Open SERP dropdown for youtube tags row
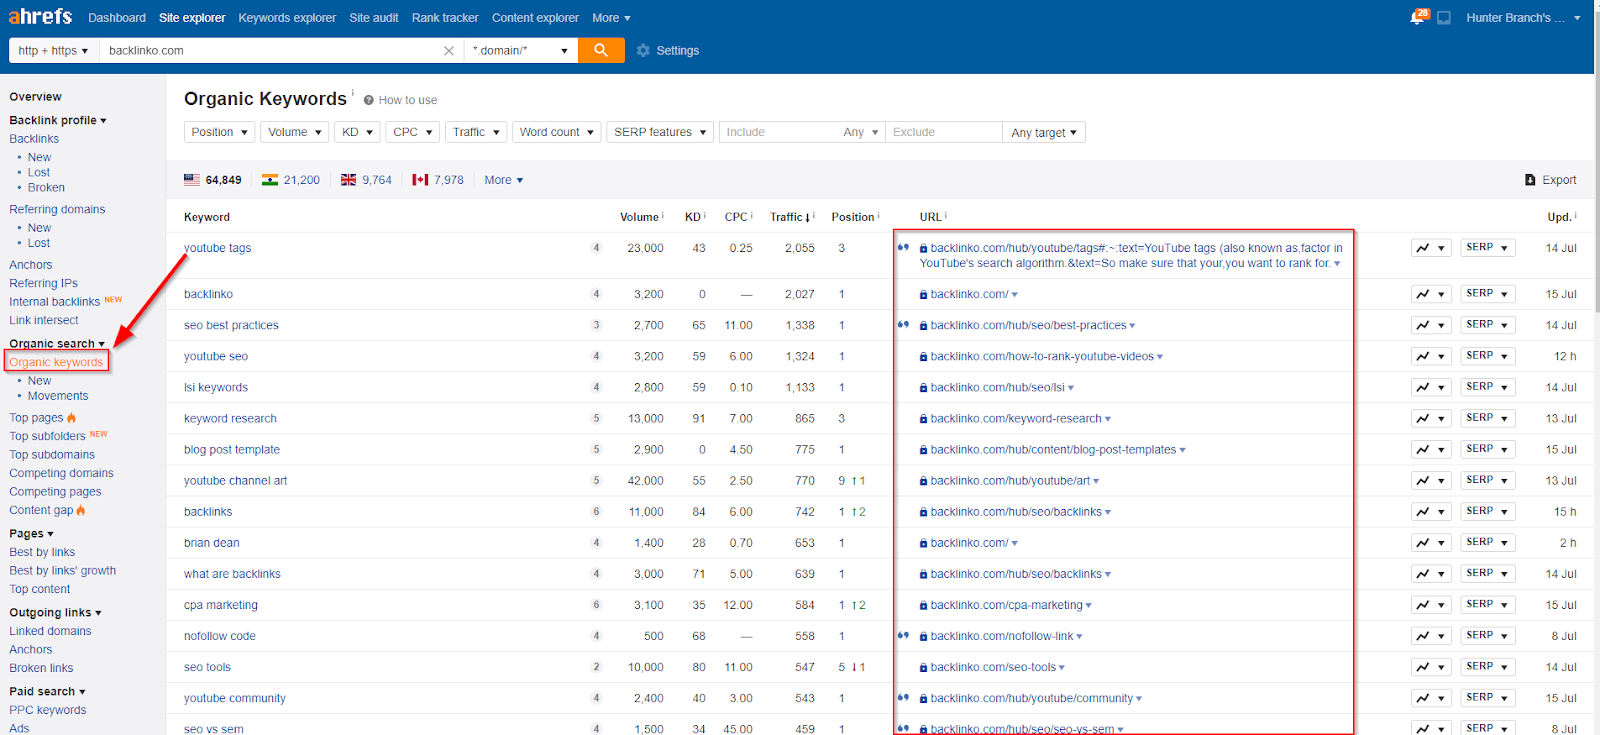The width and height of the screenshot is (1600, 735). 1488,248
